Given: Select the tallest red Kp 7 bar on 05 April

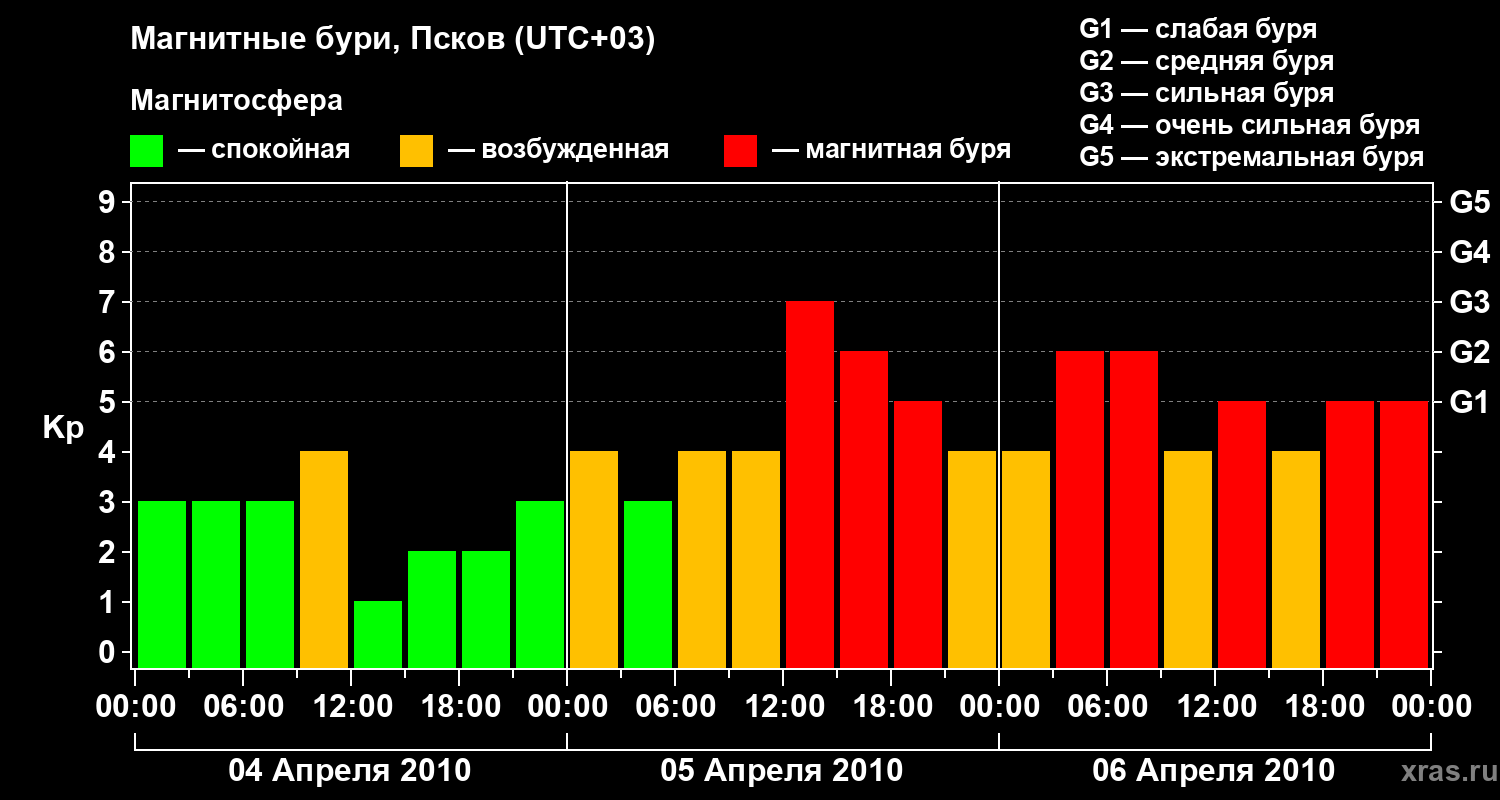Looking at the screenshot, I should click(810, 484).
